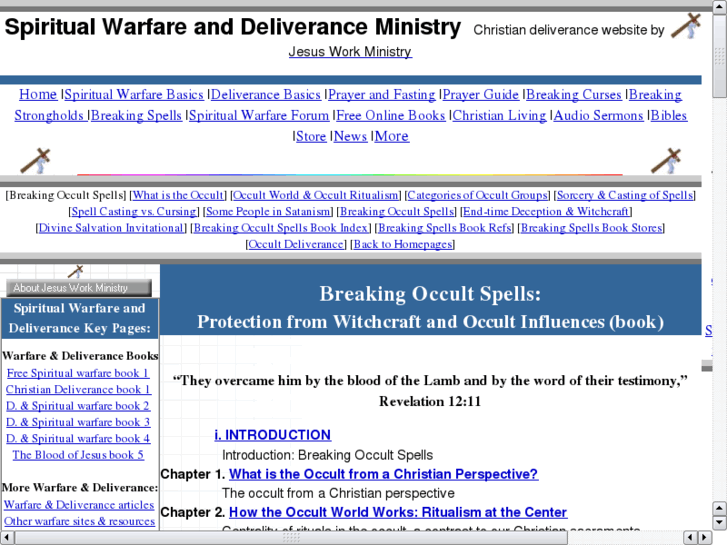Open Prayer and Fasting menu item
Image resolution: width=727 pixels, height=545 pixels.
(382, 95)
